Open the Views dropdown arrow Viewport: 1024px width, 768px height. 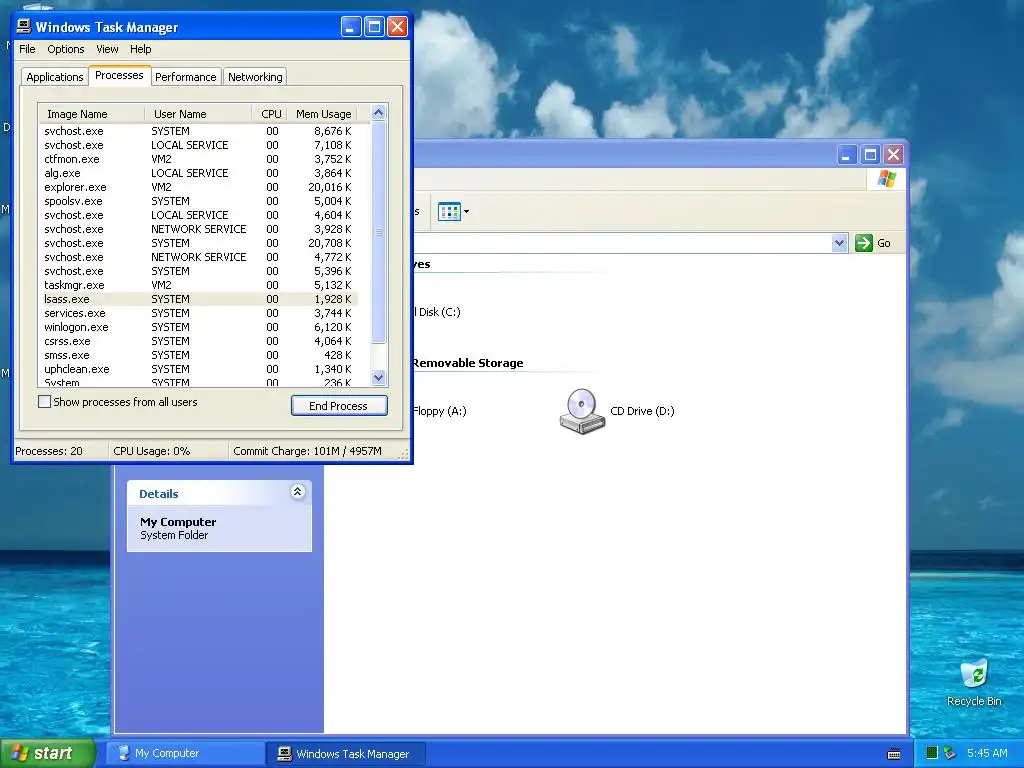coord(466,212)
